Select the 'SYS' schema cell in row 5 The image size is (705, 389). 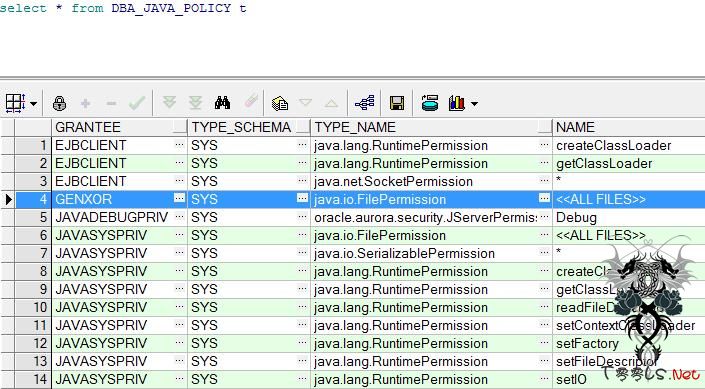249,217
